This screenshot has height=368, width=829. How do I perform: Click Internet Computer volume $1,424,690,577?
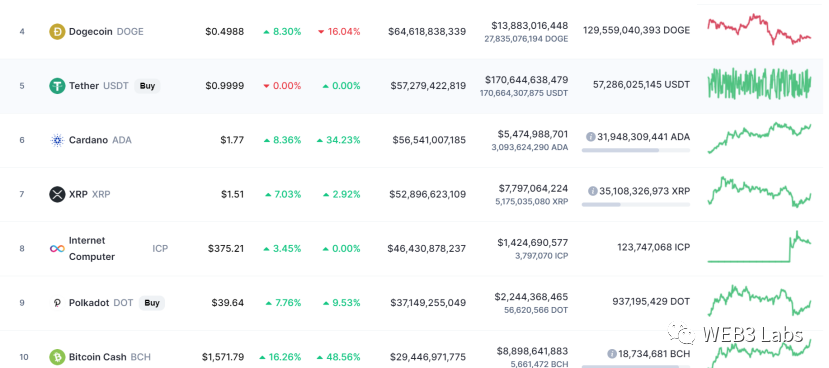533,243
